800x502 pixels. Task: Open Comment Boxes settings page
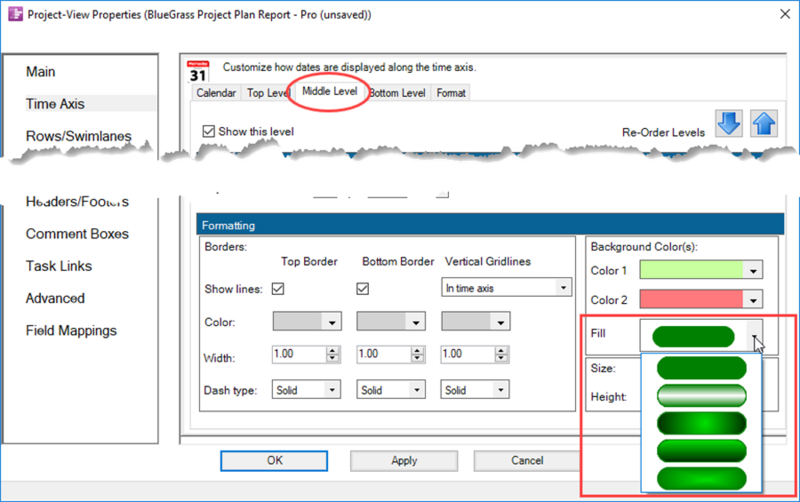coord(77,234)
